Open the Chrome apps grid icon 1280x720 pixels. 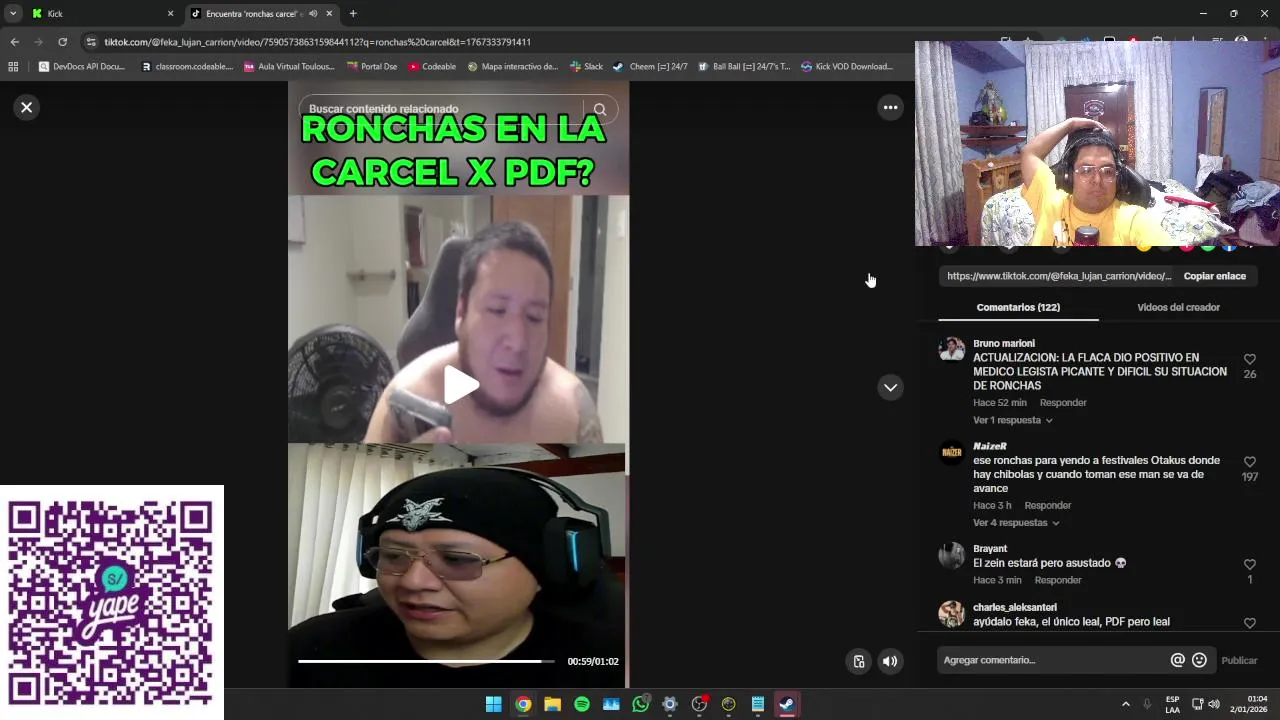click(x=13, y=67)
